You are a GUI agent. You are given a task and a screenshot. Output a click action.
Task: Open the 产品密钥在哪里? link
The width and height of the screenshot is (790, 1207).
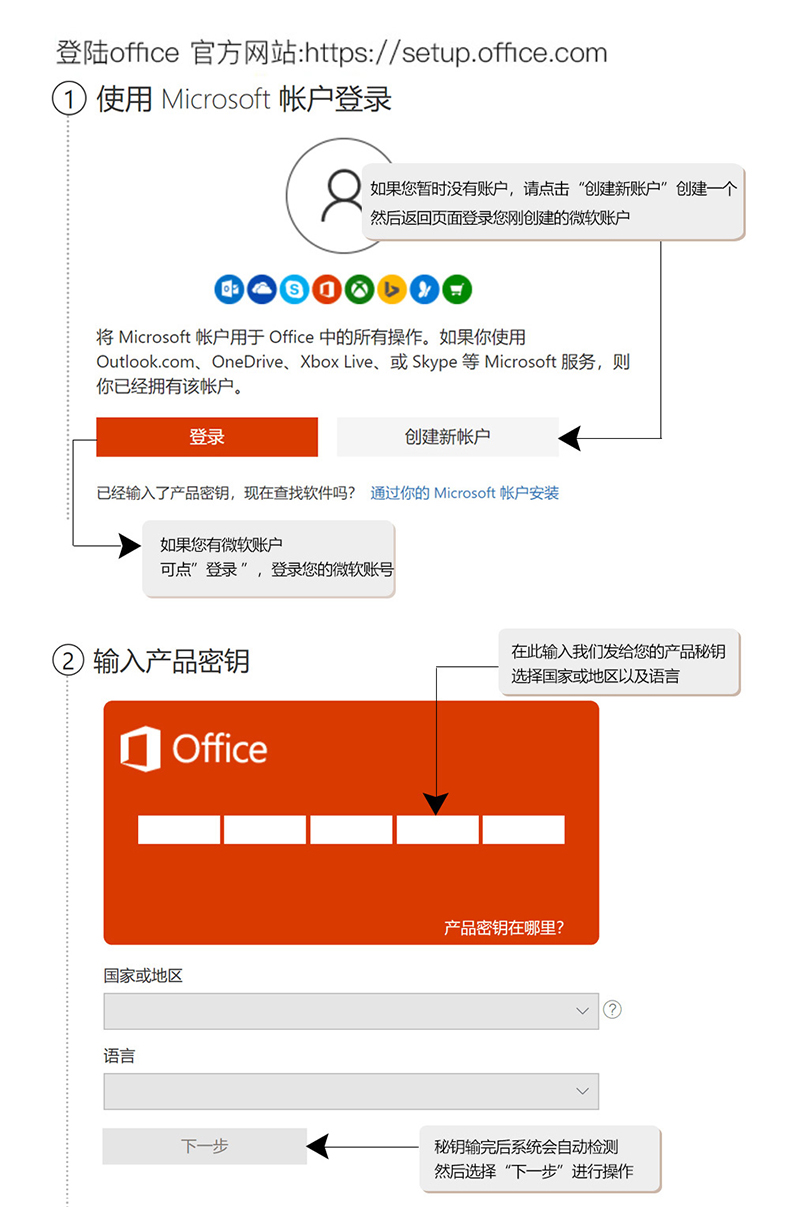click(505, 928)
